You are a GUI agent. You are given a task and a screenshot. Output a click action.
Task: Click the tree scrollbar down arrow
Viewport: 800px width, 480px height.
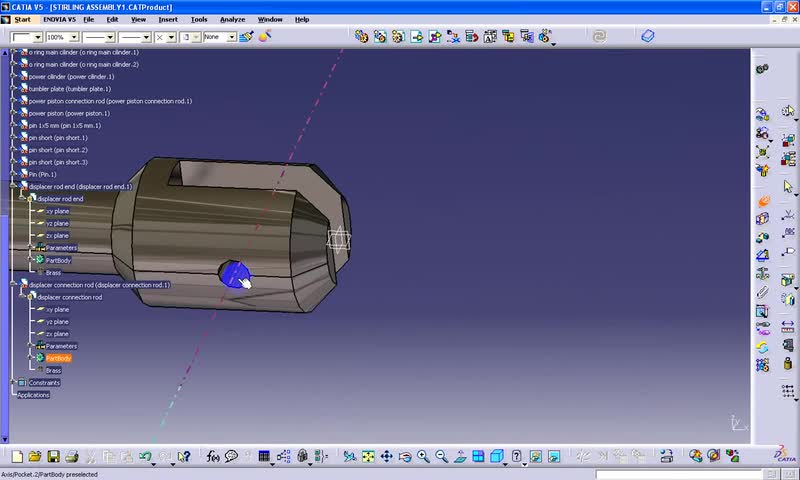click(5, 439)
